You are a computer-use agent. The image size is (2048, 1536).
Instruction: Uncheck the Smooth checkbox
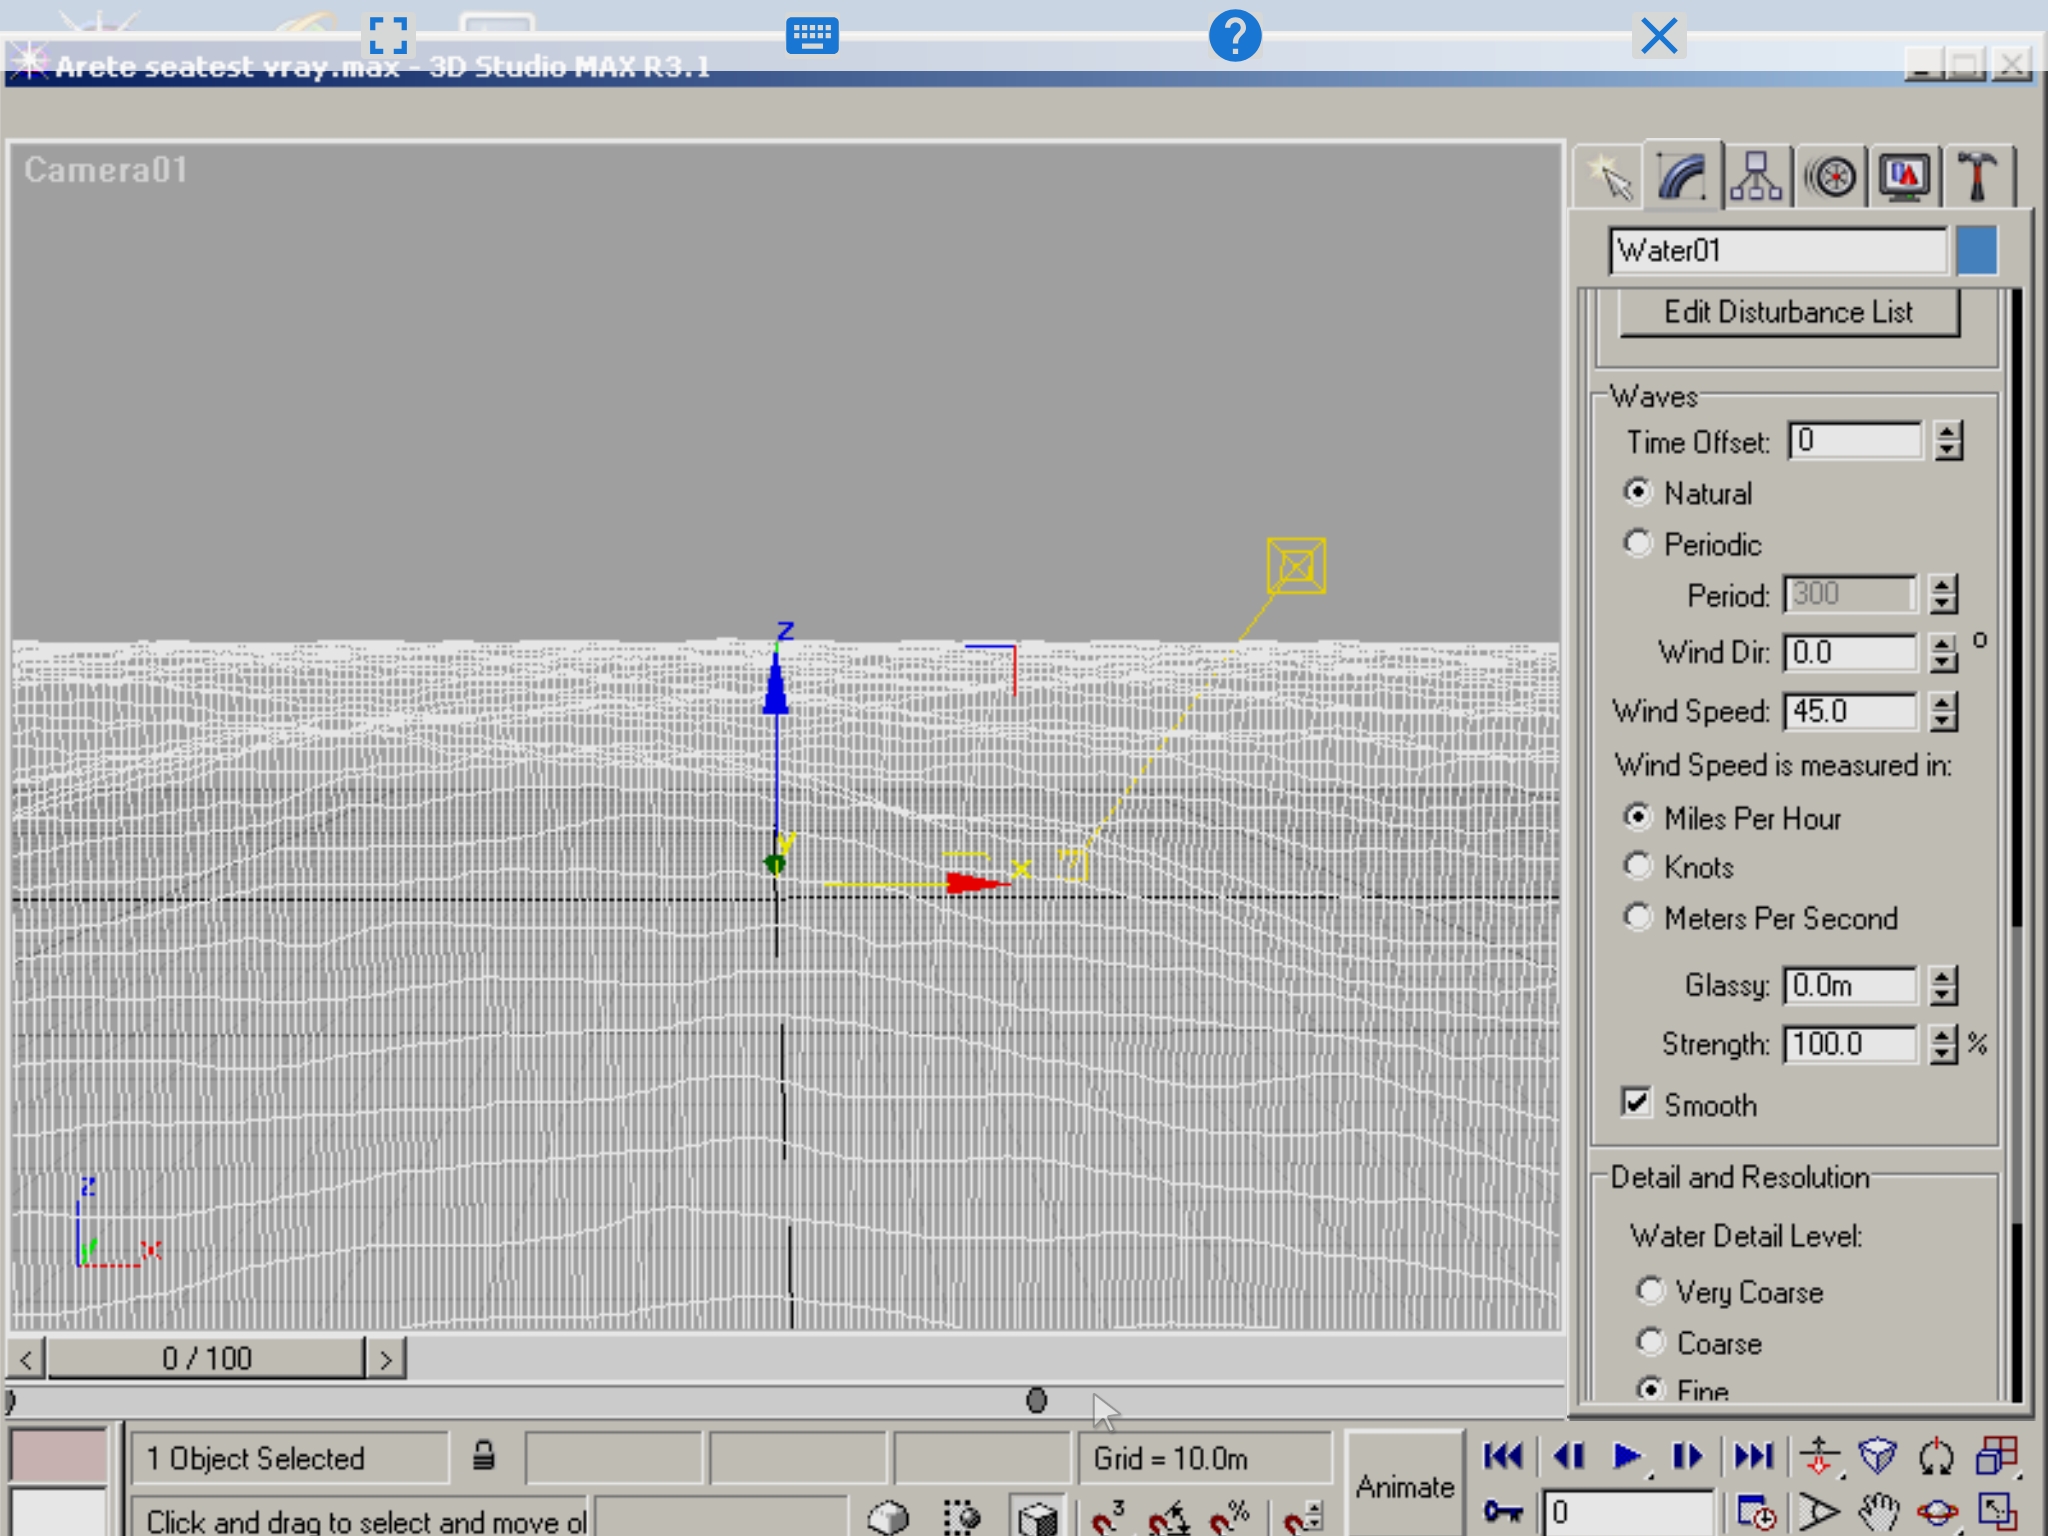click(1636, 1103)
